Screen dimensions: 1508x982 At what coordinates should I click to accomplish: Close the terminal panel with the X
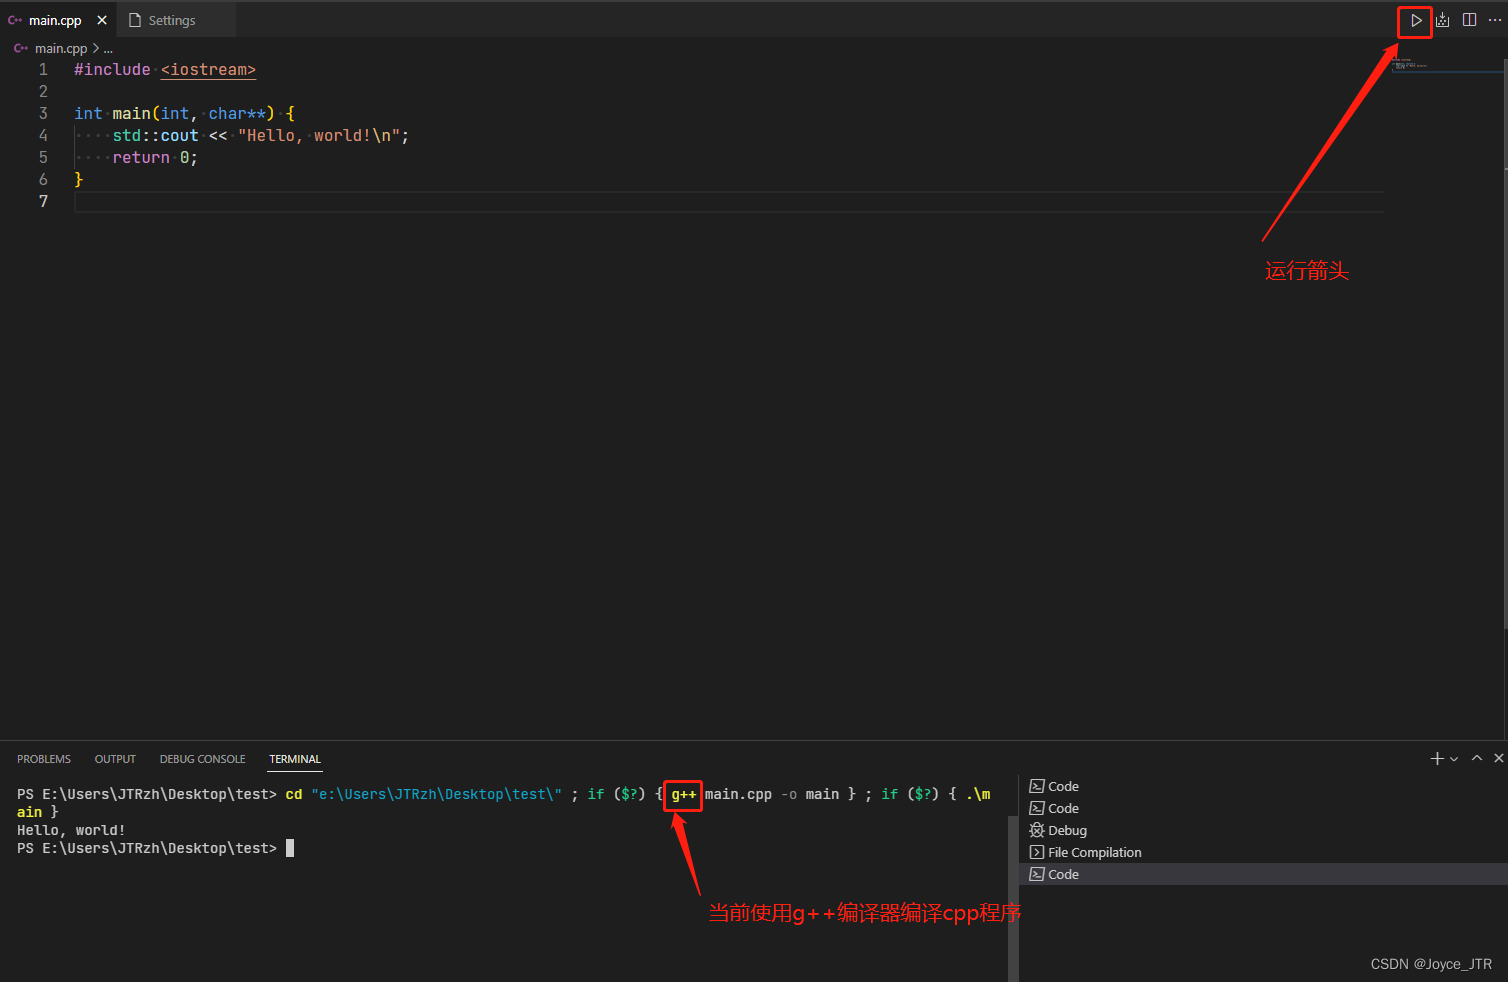tap(1499, 758)
